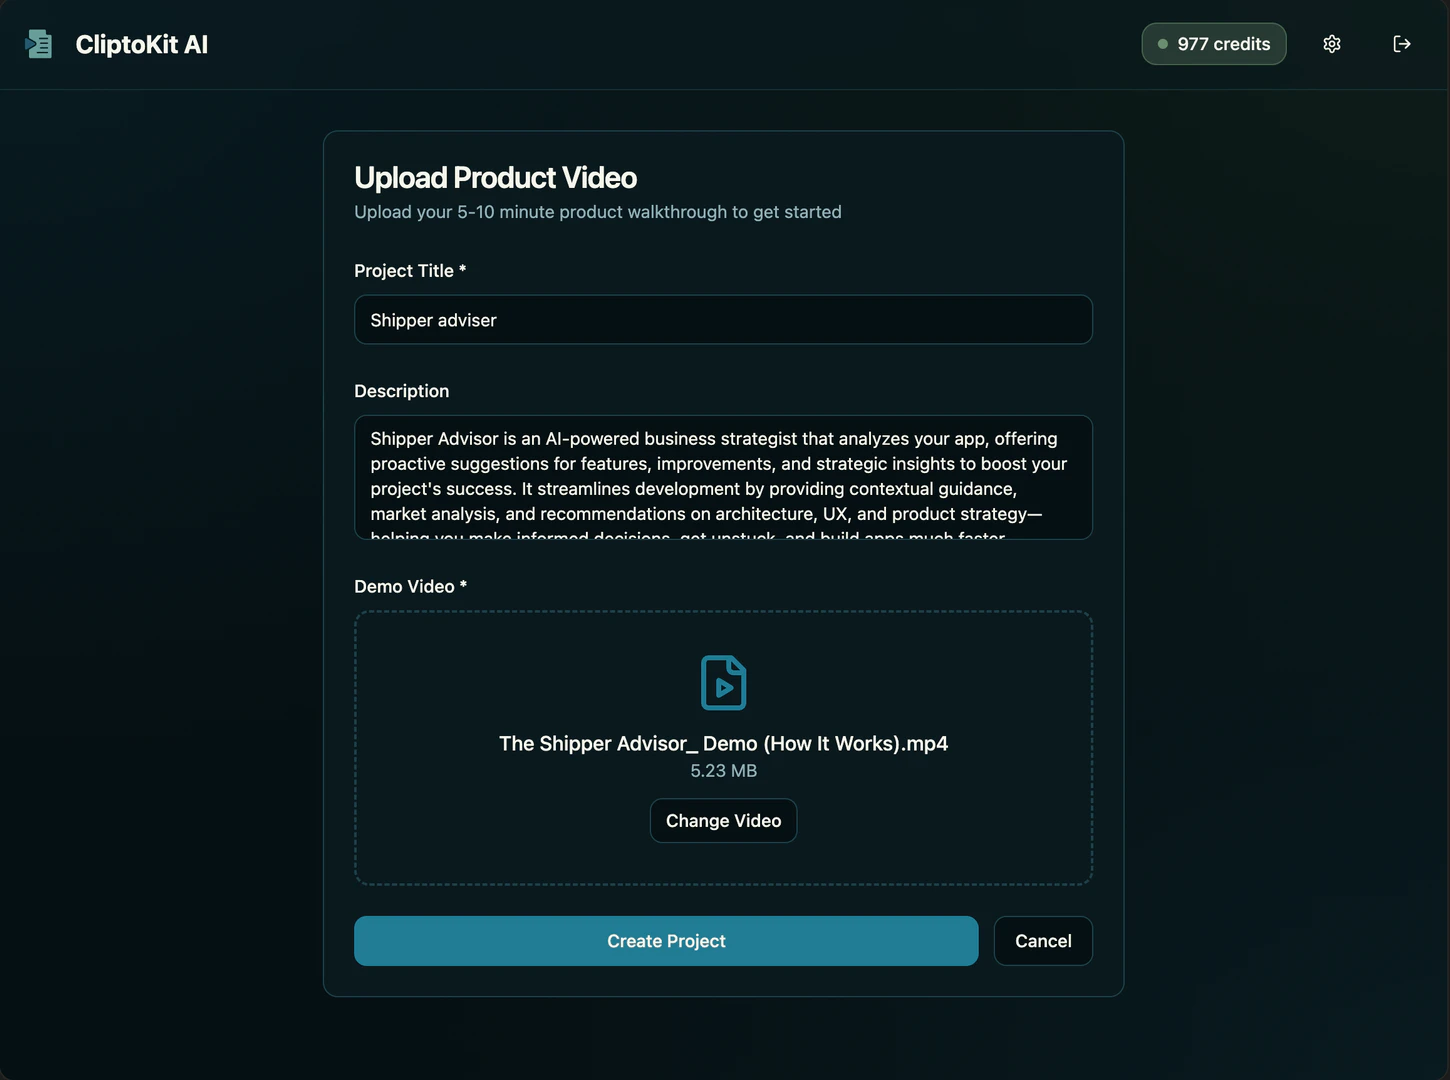Click the walkthrough subtitle under the heading
This screenshot has height=1080, width=1450.
597,212
